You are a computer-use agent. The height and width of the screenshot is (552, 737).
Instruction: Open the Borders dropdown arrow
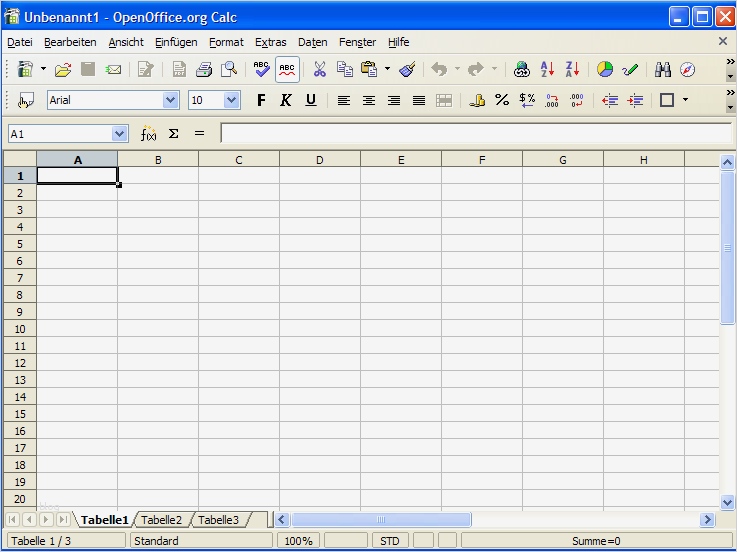[685, 100]
